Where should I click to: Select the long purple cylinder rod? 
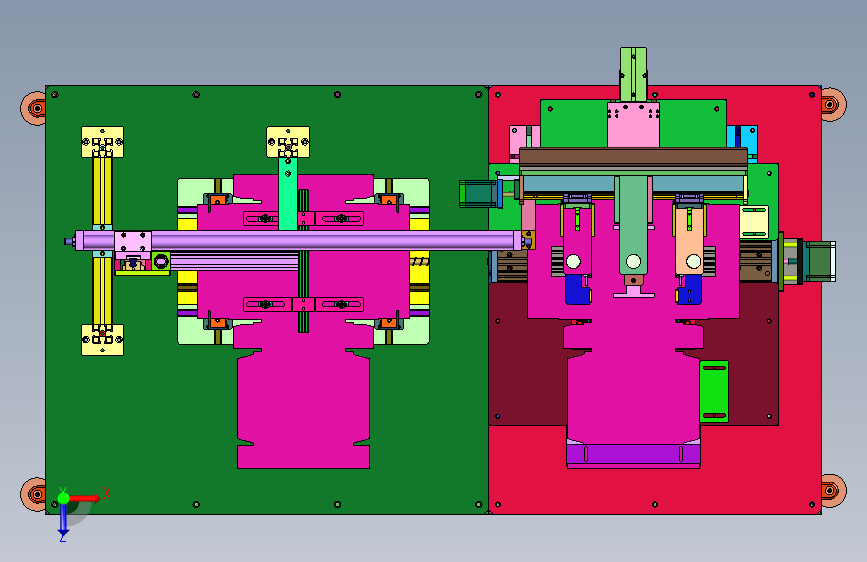pos(299,240)
